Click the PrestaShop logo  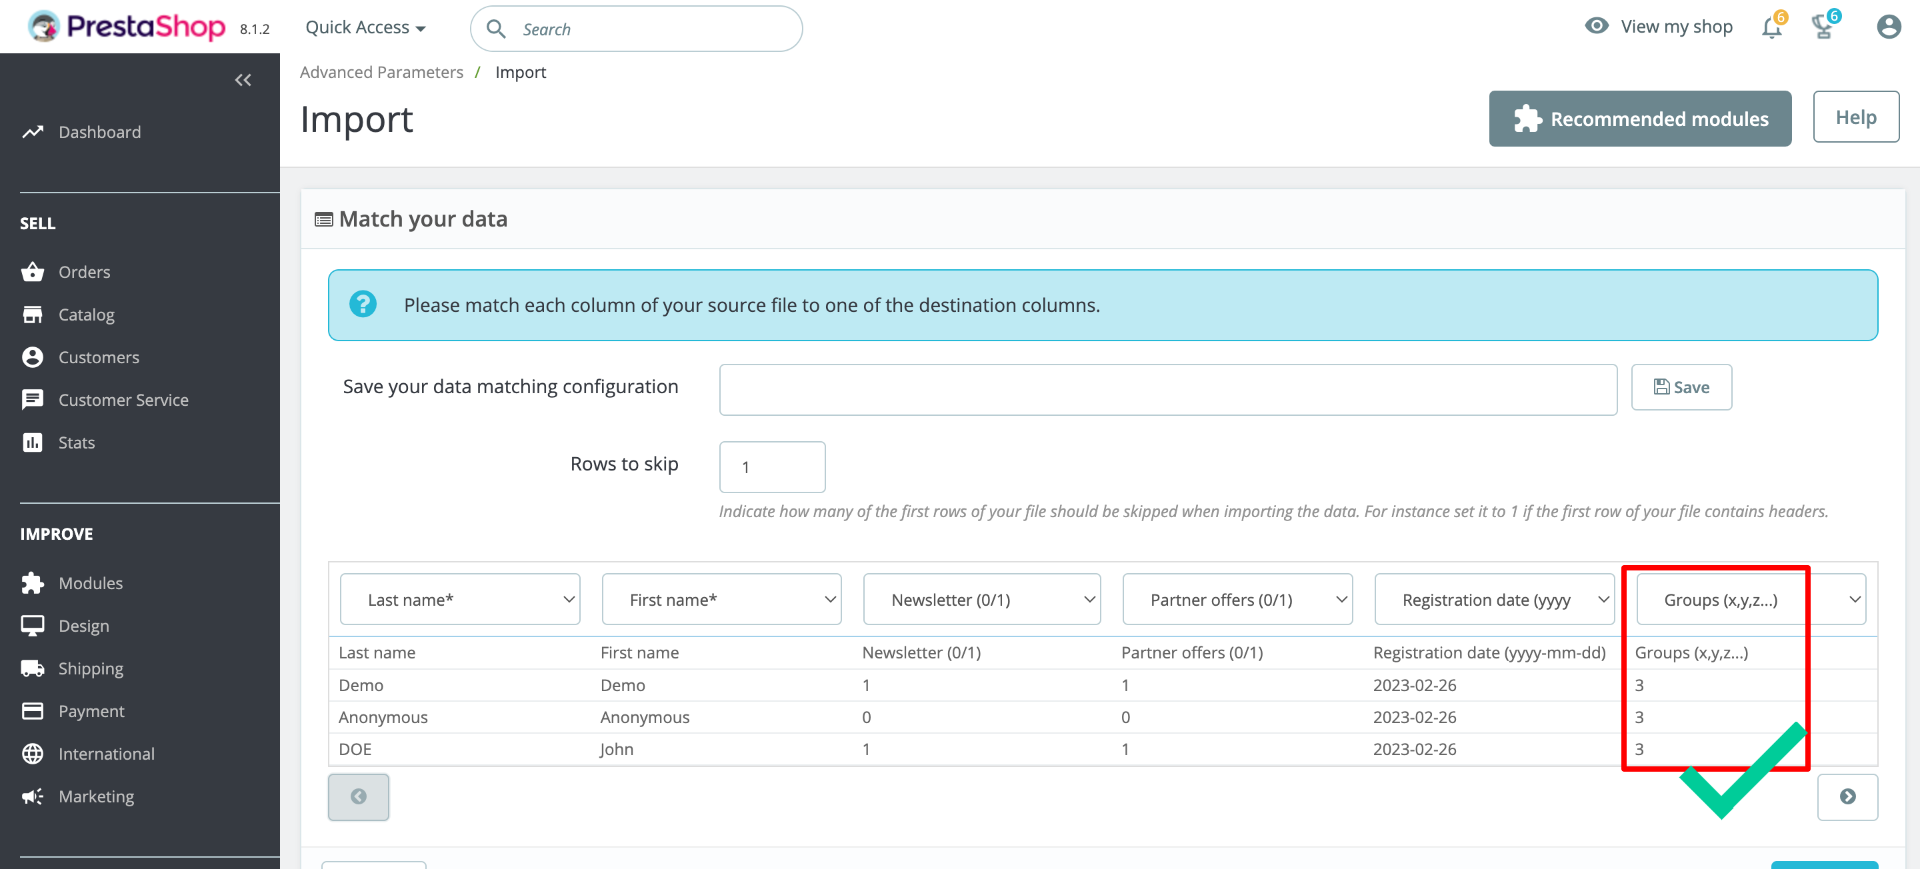click(127, 27)
